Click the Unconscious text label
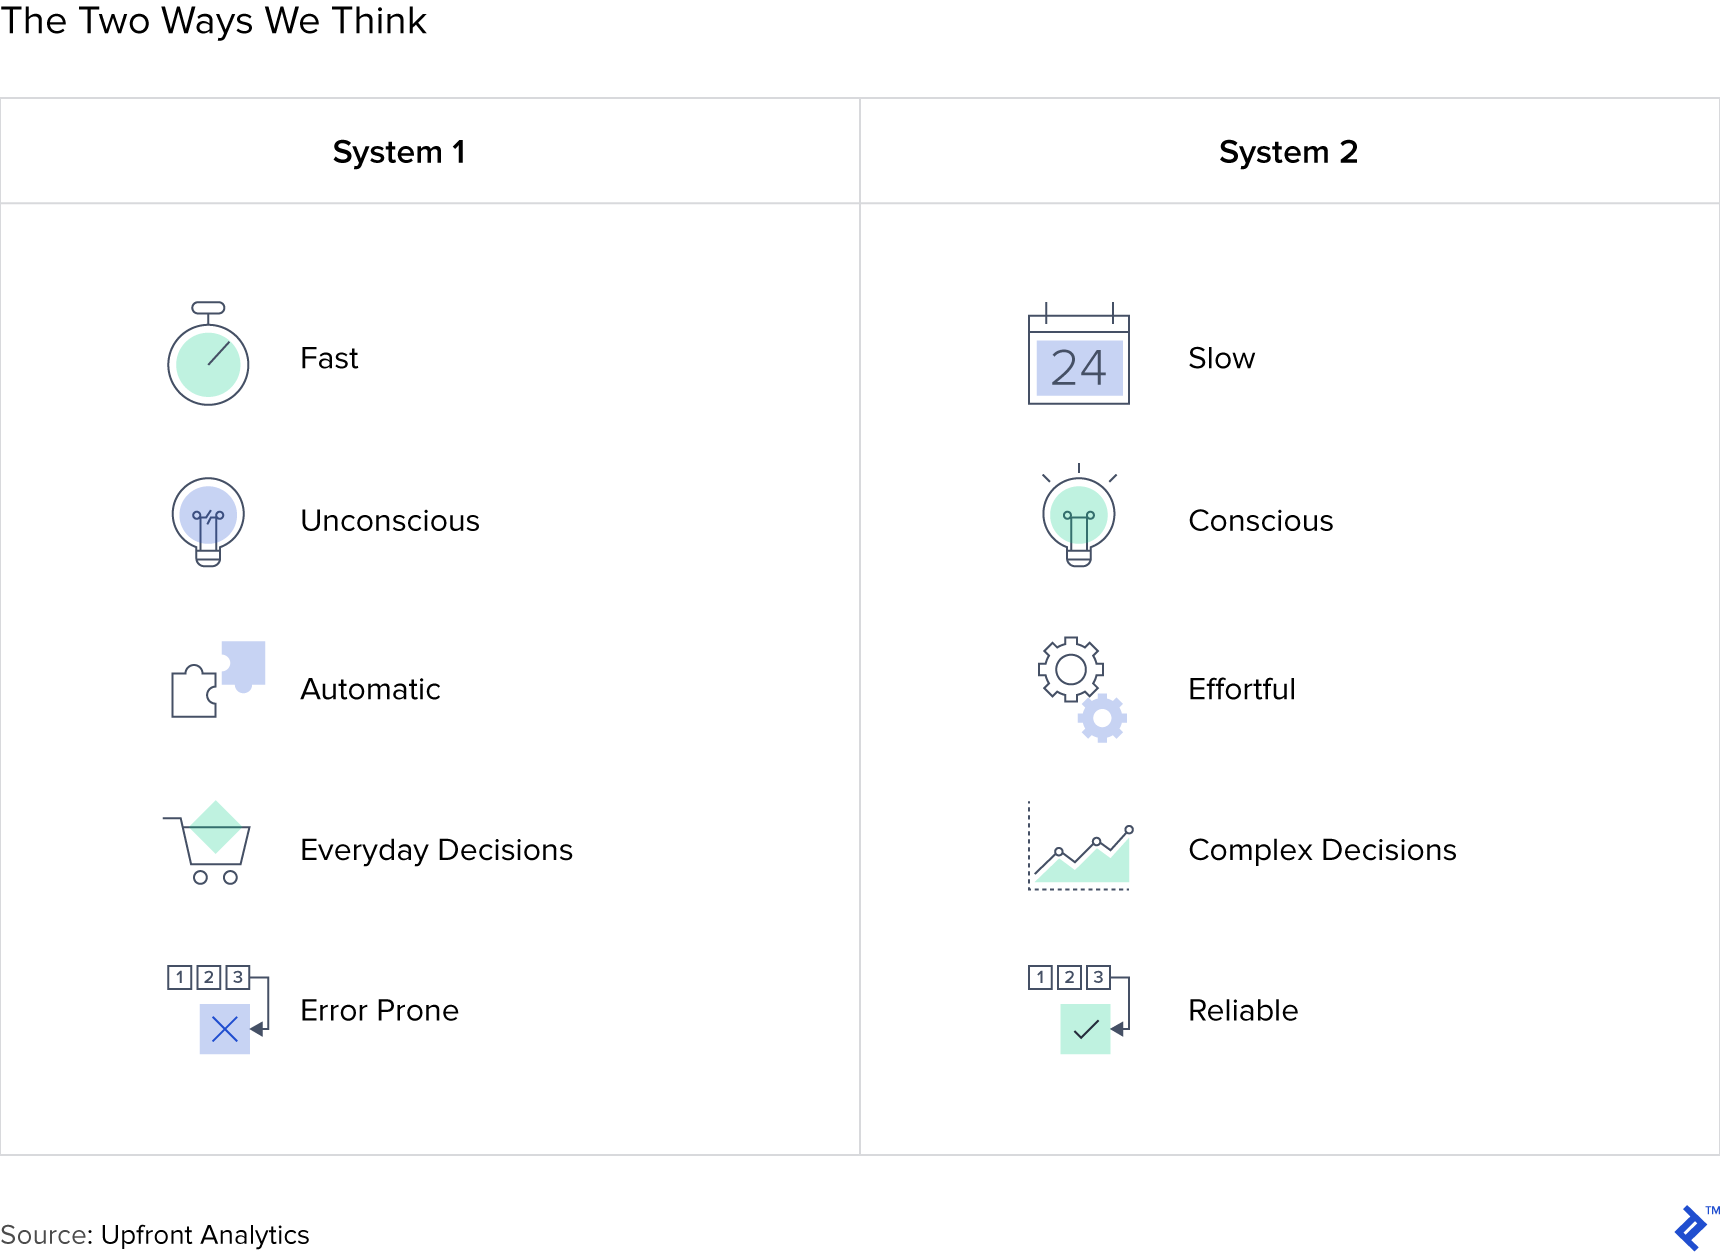Viewport: 1720px width, 1252px height. [x=390, y=521]
